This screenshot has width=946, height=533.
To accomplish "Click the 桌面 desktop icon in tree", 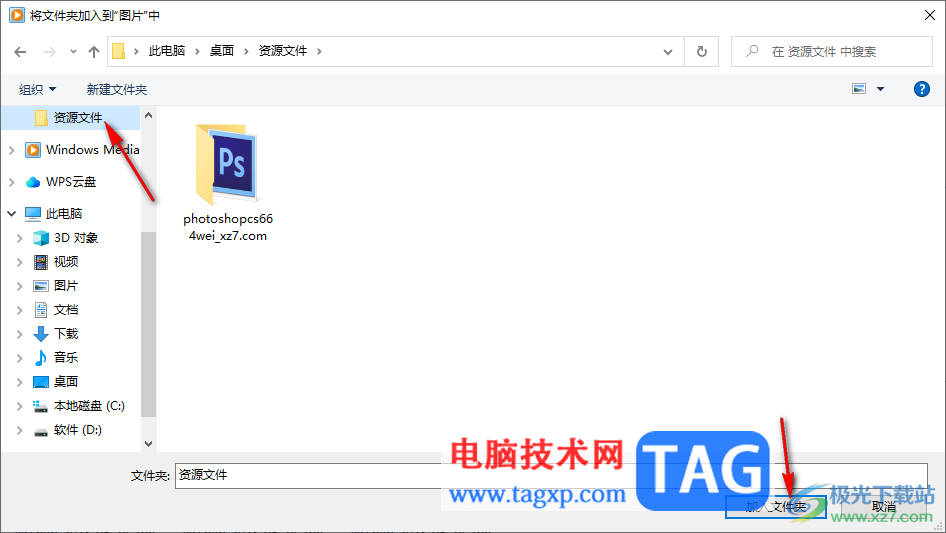I will pyautogui.click(x=40, y=382).
